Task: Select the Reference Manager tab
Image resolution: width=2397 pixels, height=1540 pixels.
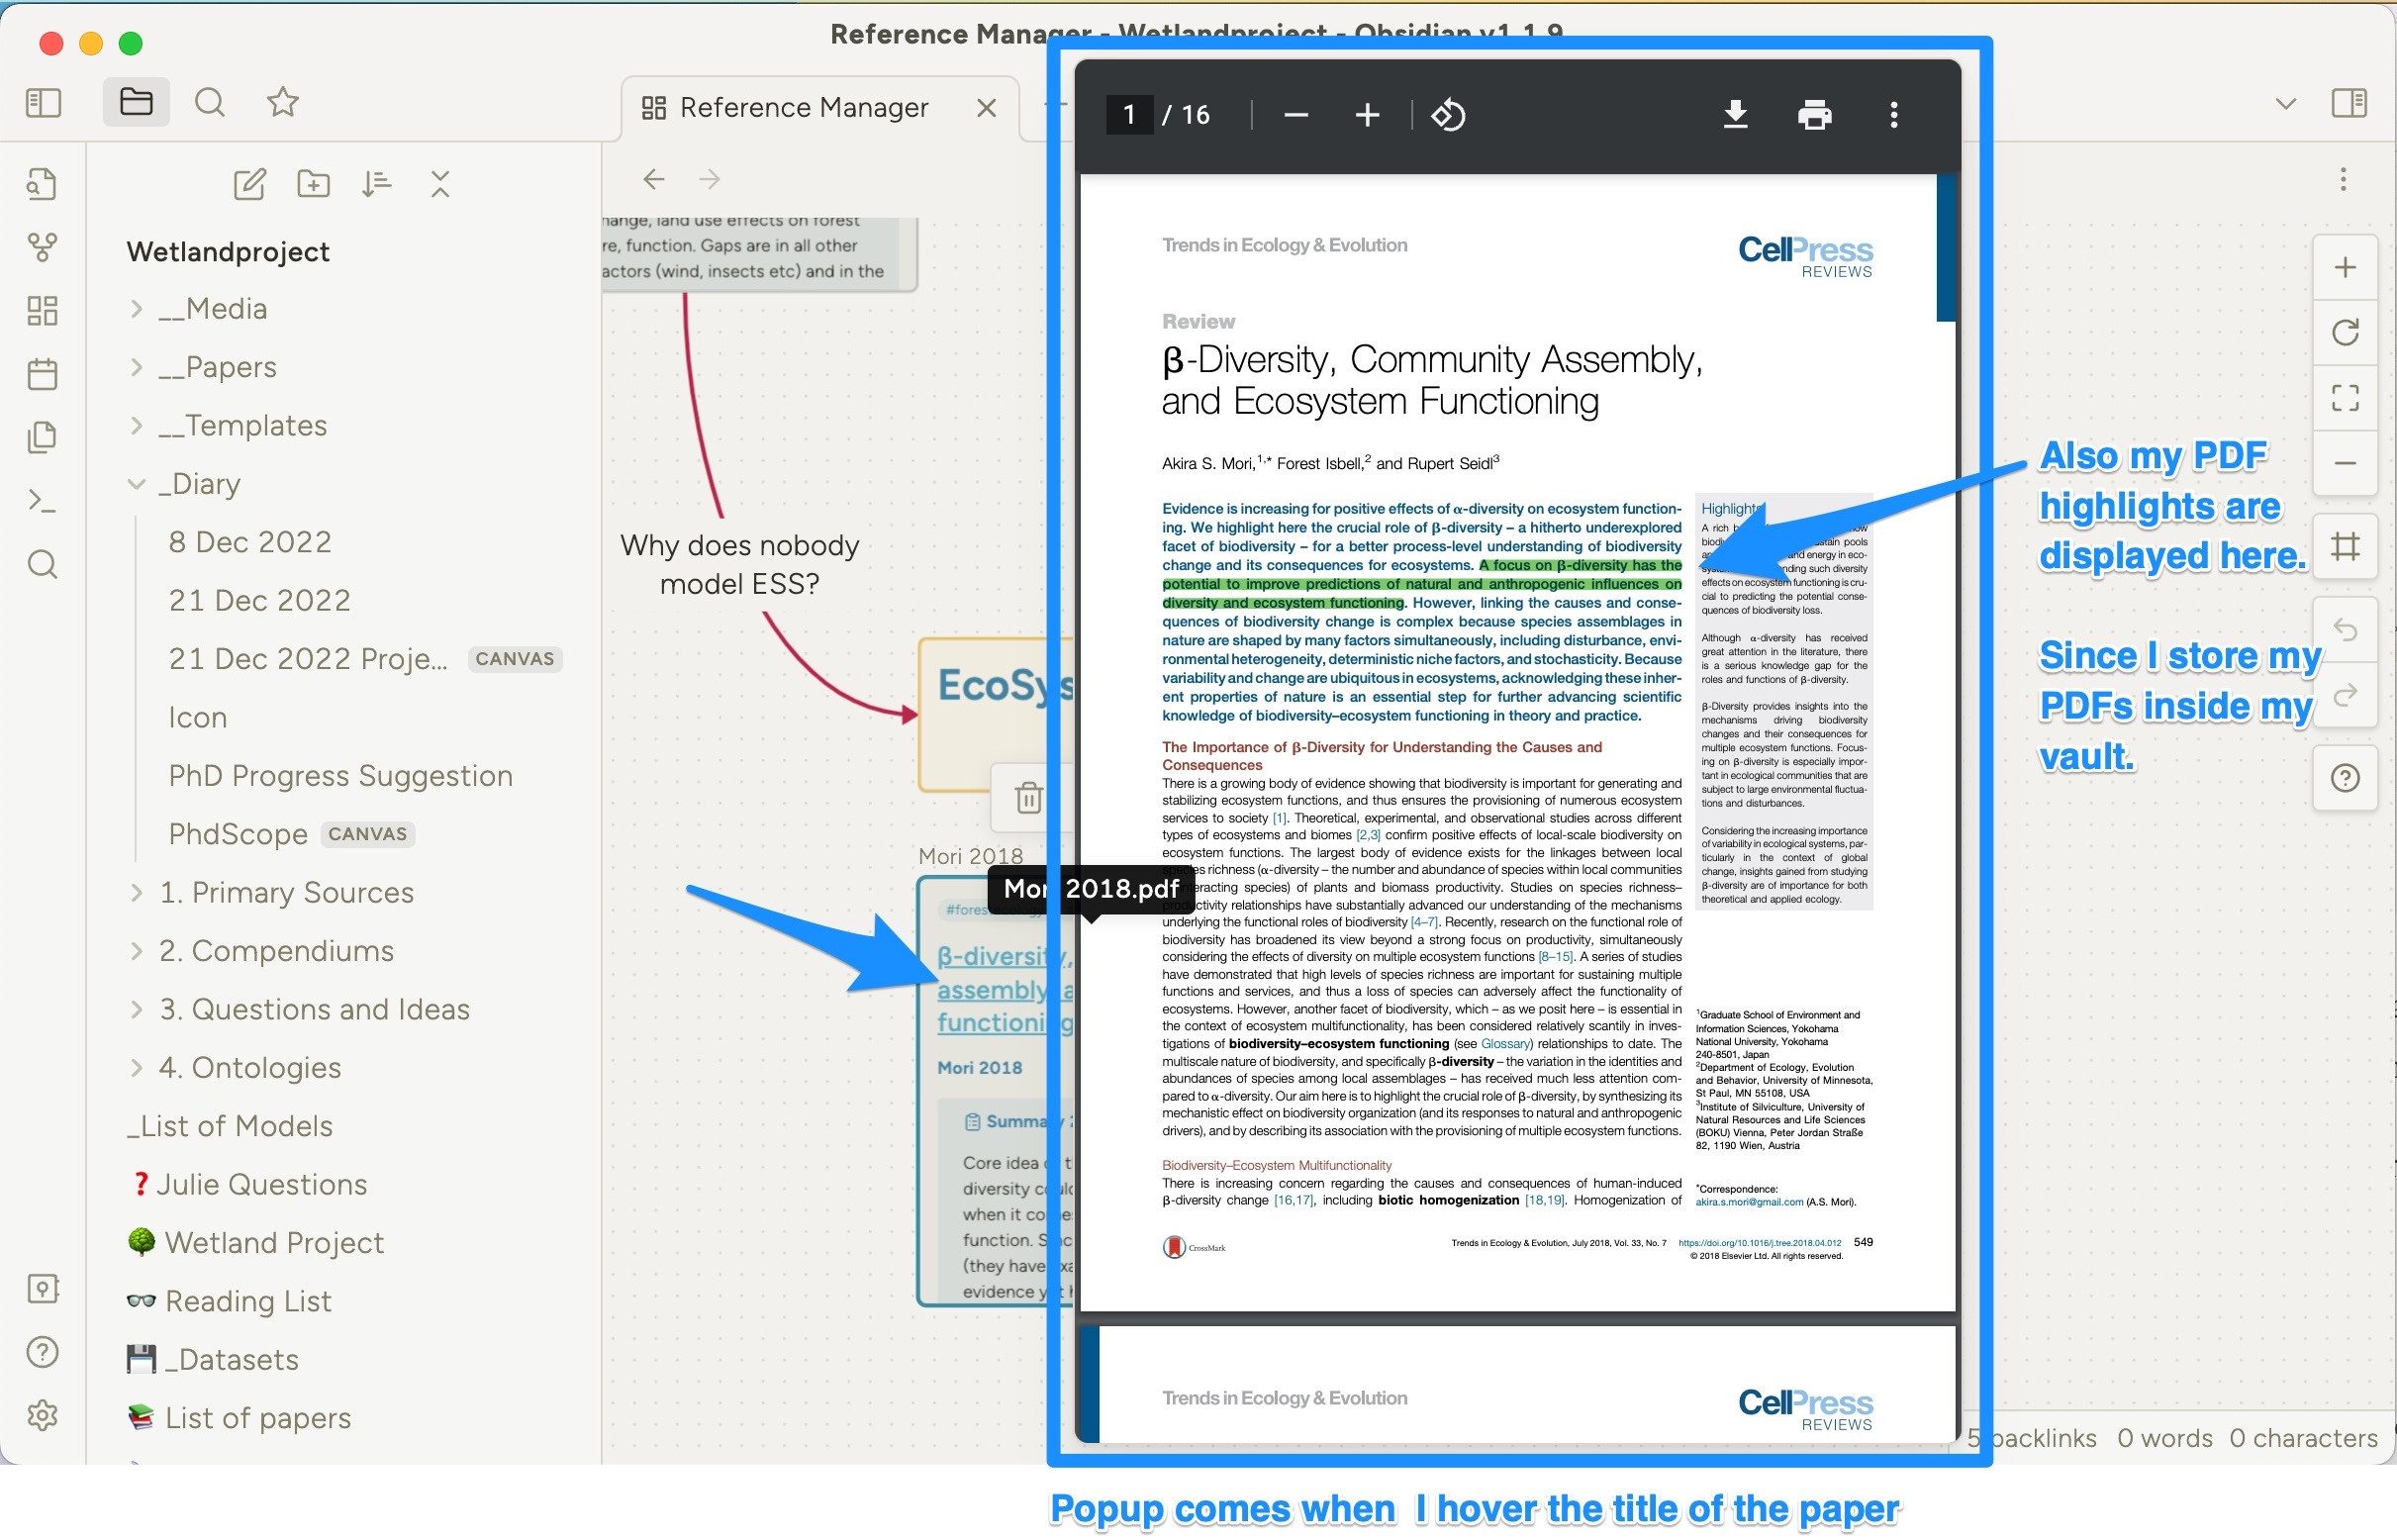Action: 803,107
